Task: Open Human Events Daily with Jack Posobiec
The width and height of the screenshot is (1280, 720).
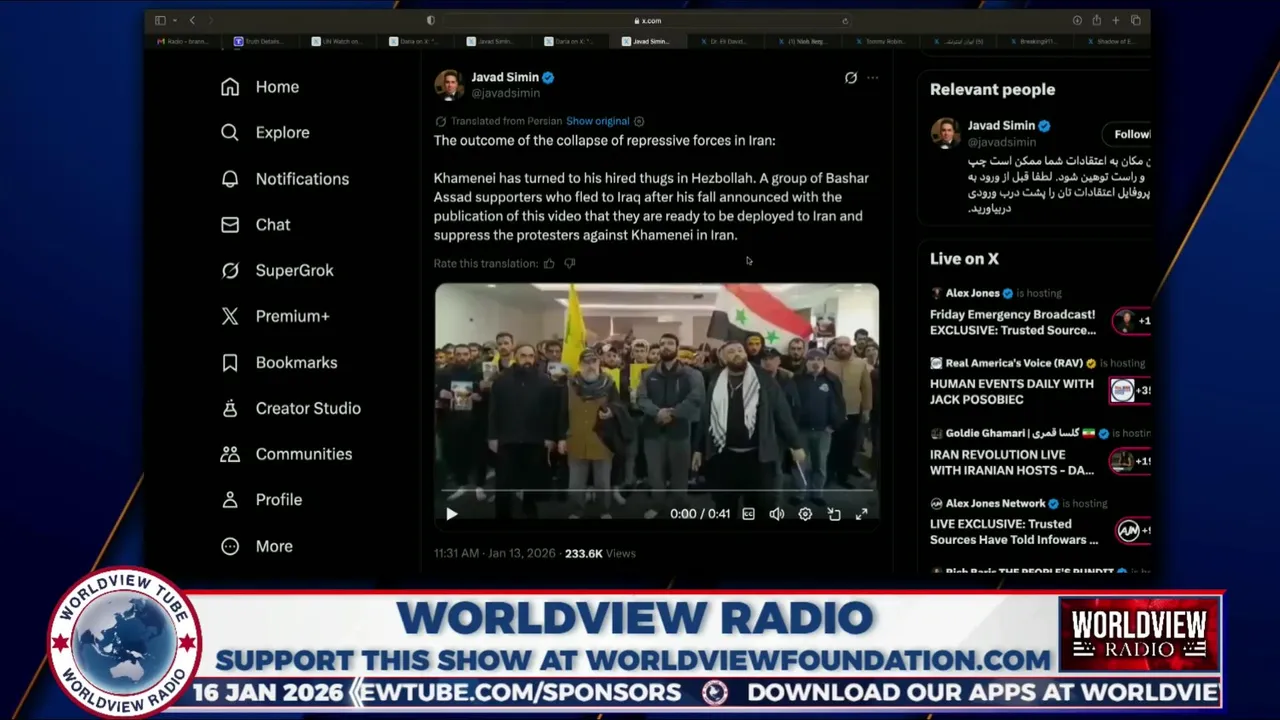Action: tap(1012, 391)
